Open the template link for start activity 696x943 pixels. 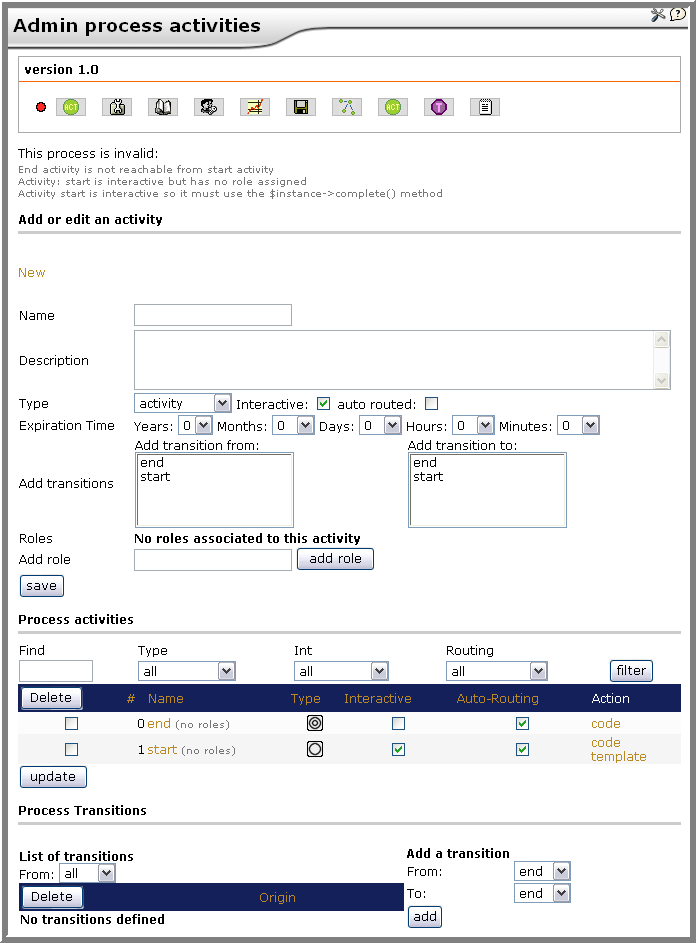[x=618, y=757]
